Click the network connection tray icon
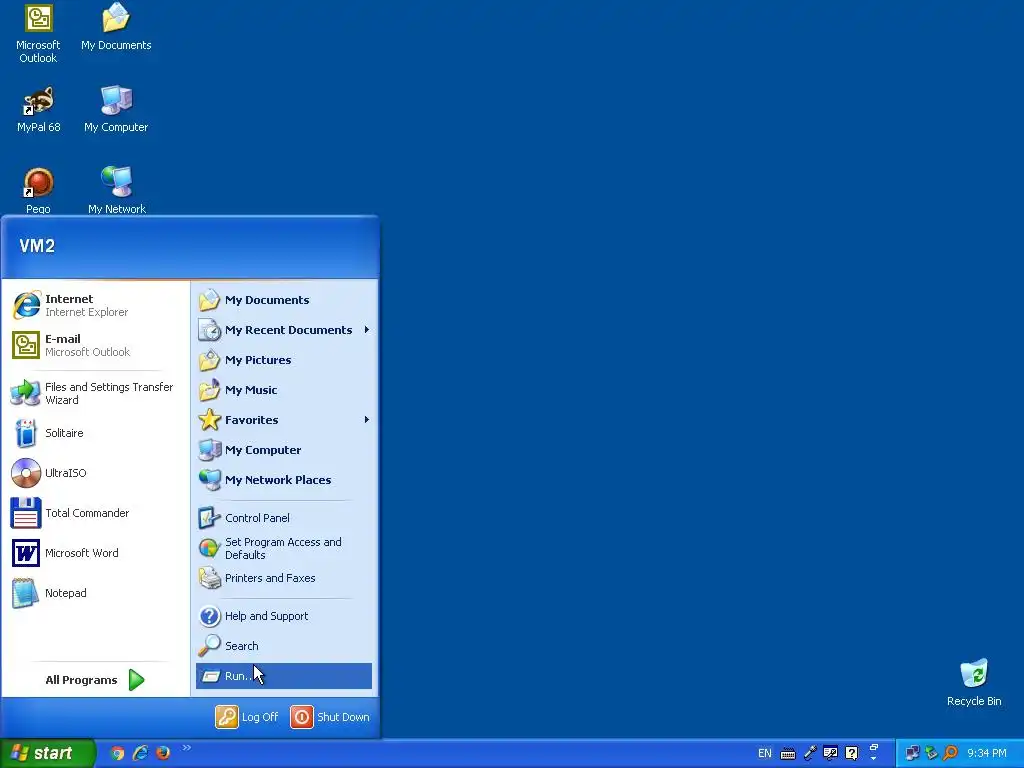This screenshot has height=768, width=1024. click(x=912, y=754)
